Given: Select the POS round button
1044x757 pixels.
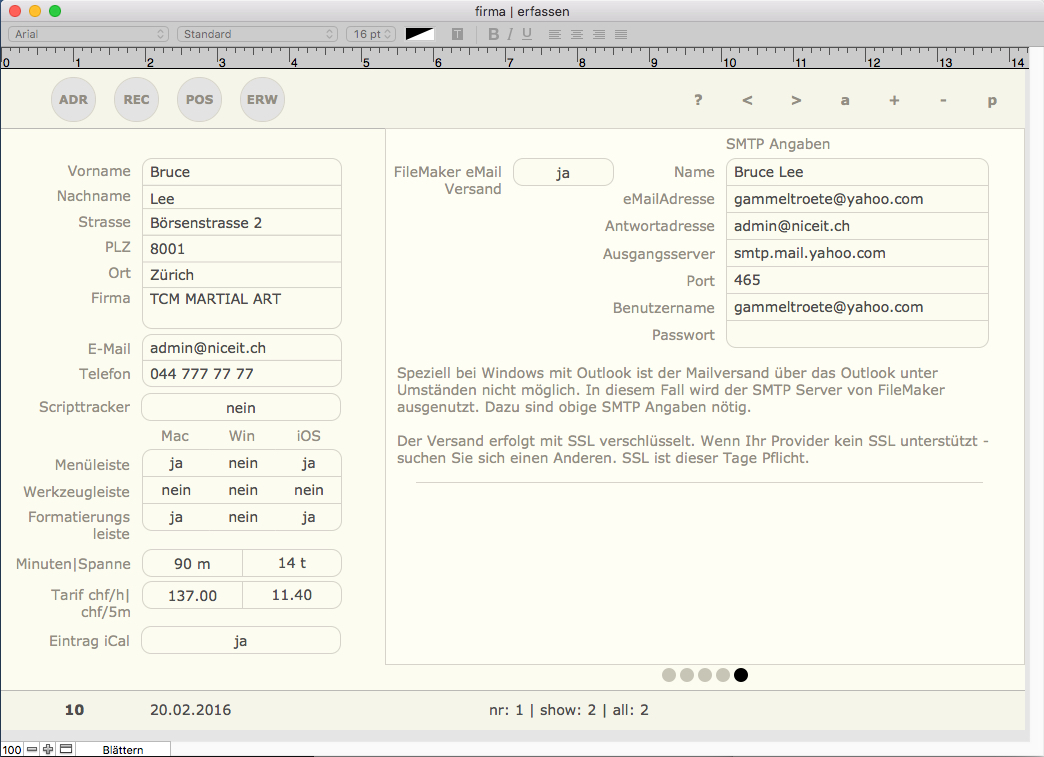Looking at the screenshot, I should tap(199, 100).
